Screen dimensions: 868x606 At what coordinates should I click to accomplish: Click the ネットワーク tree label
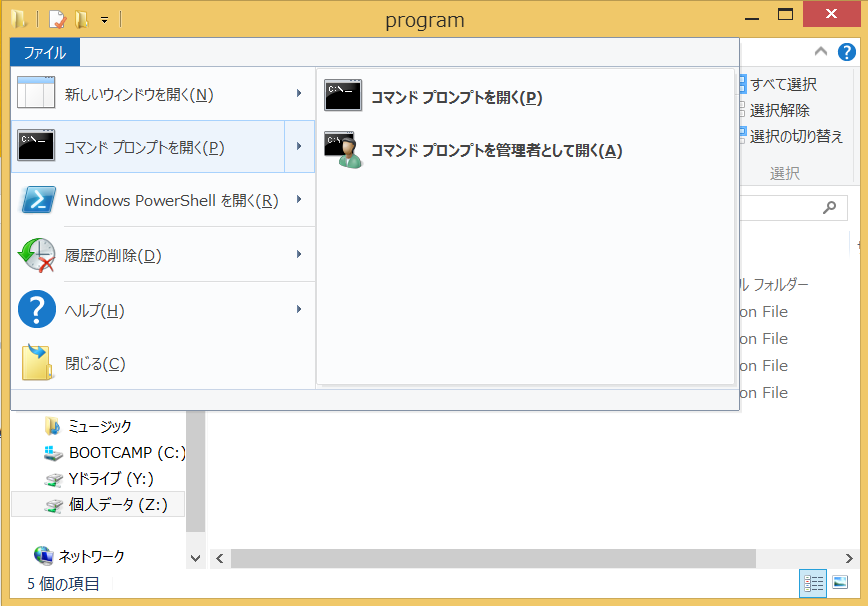click(91, 556)
